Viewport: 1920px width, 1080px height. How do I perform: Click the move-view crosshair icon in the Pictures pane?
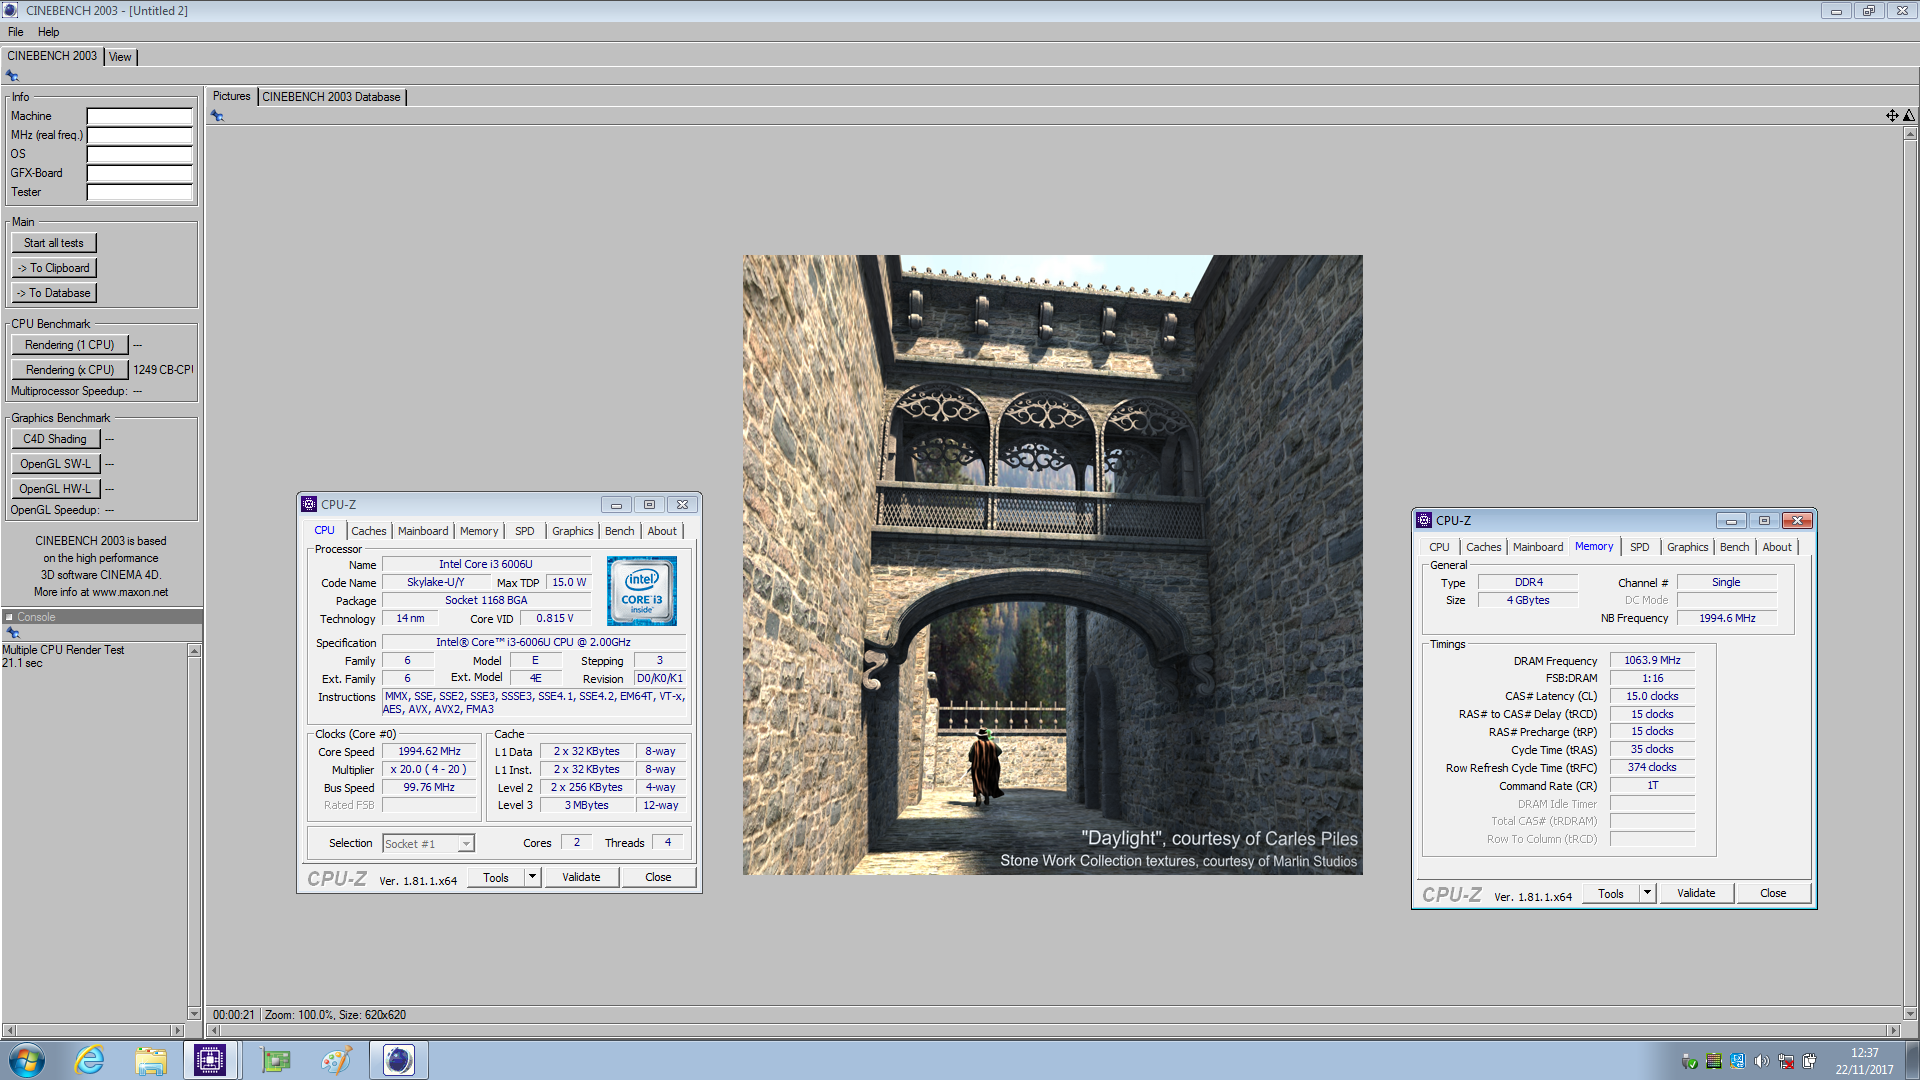coord(1892,116)
